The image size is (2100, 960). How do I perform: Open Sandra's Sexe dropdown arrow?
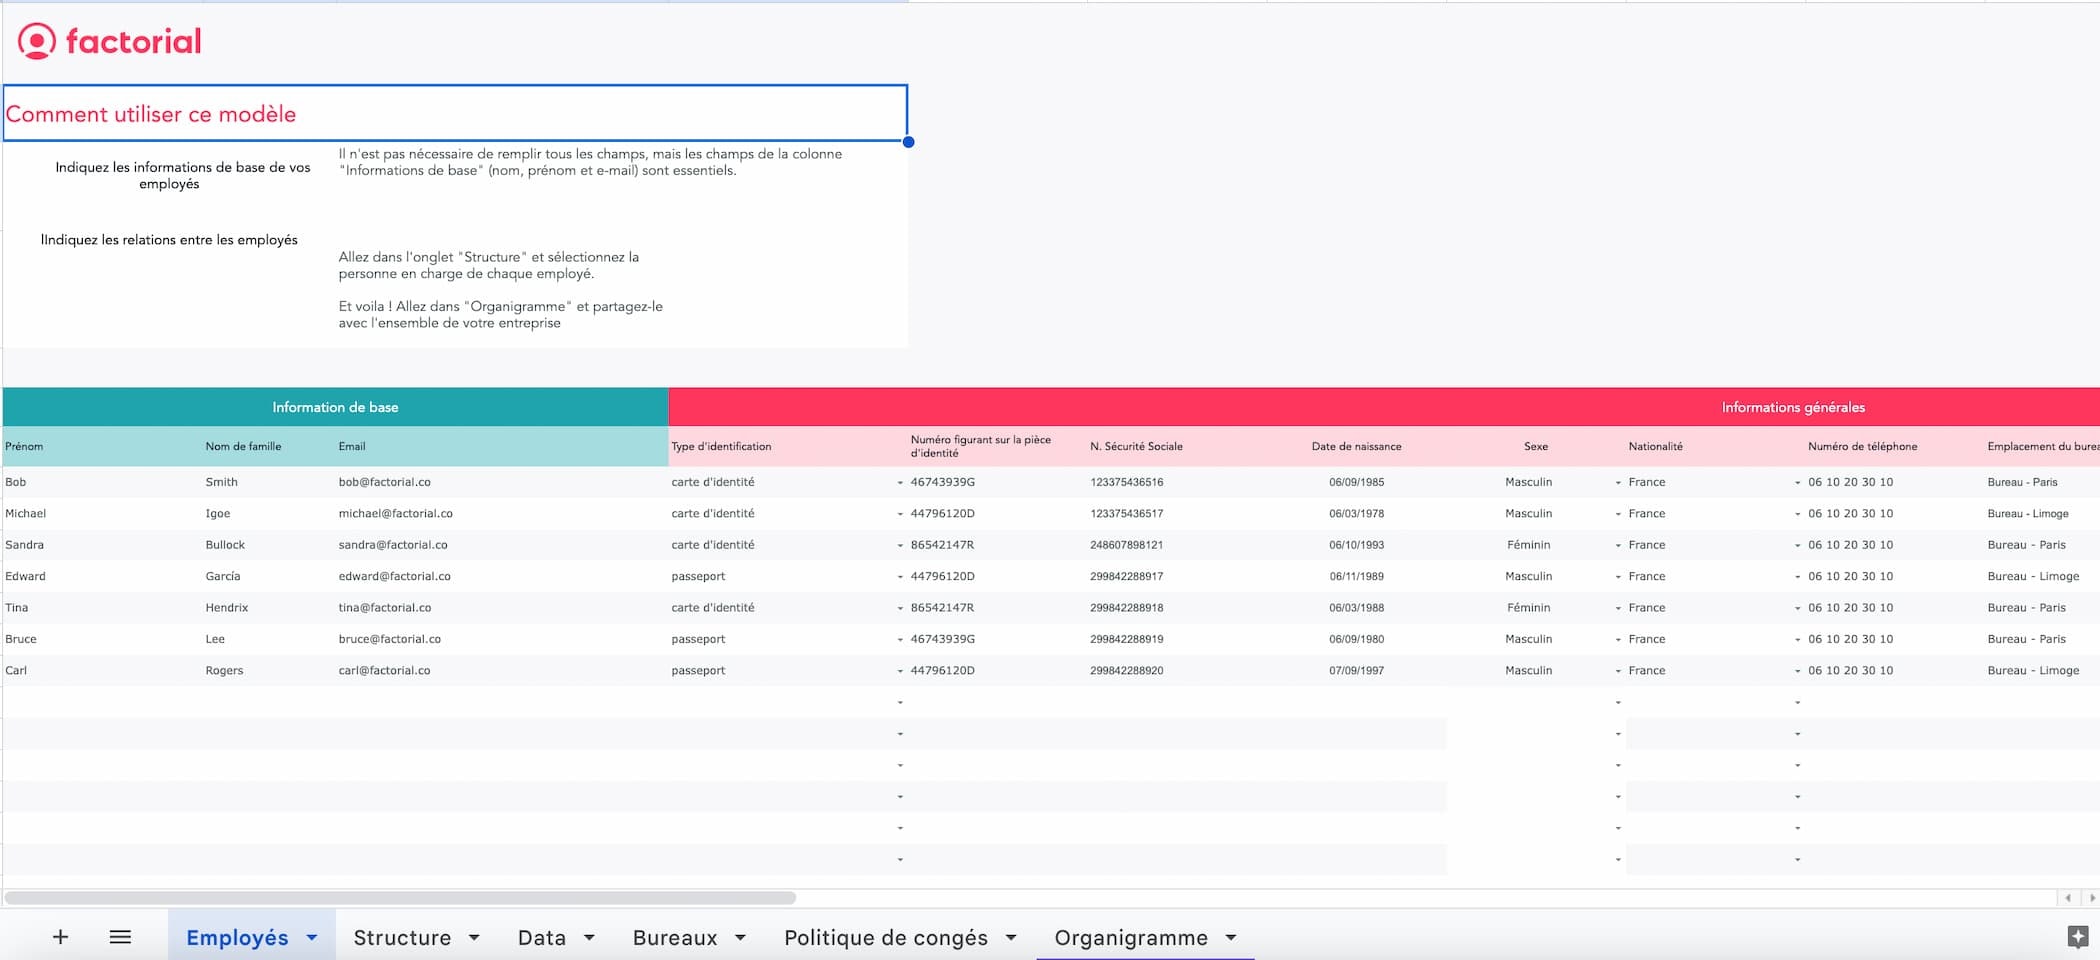(1618, 546)
